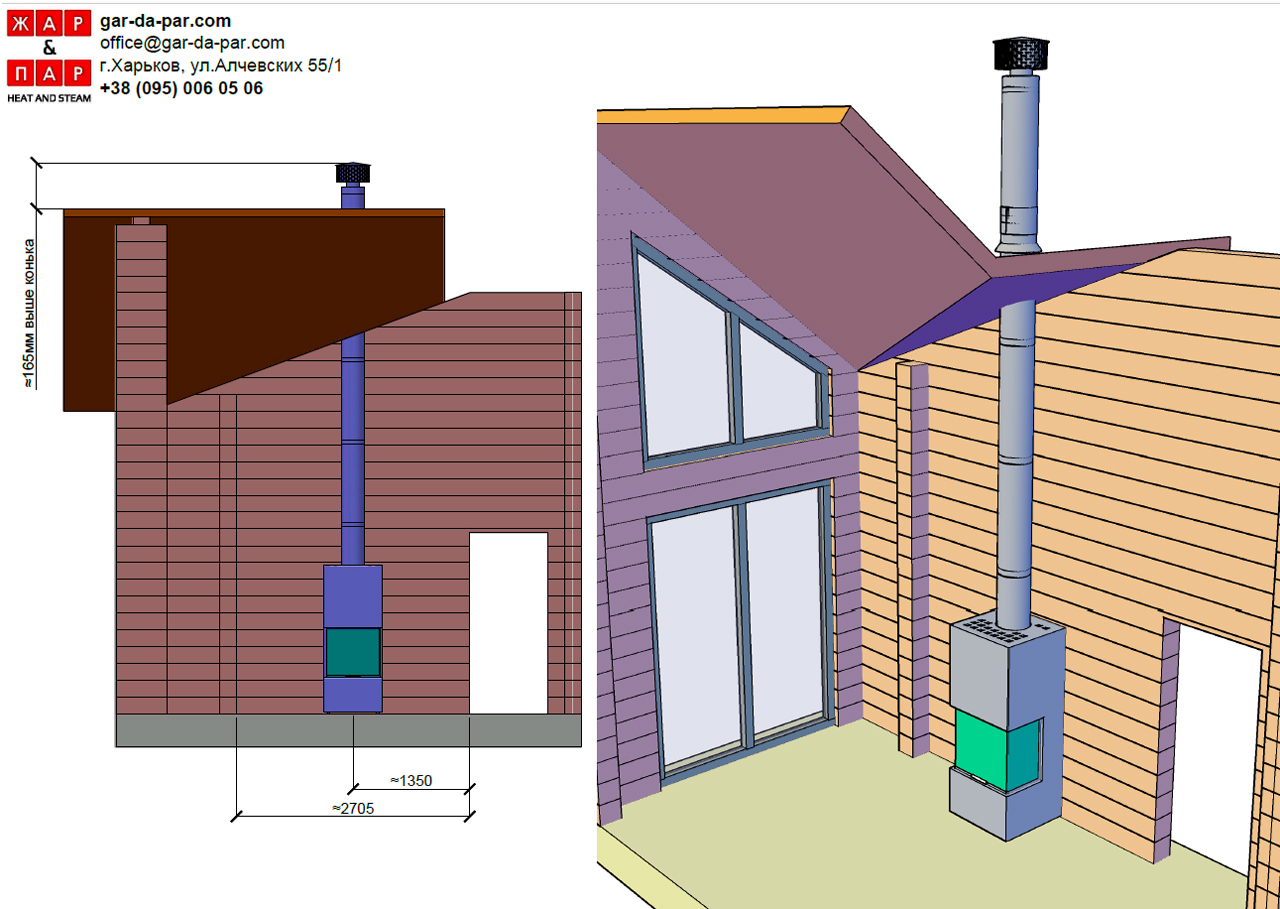The image size is (1280, 909).
Task: Select the lower left sliding glass door panel
Action: 694,640
